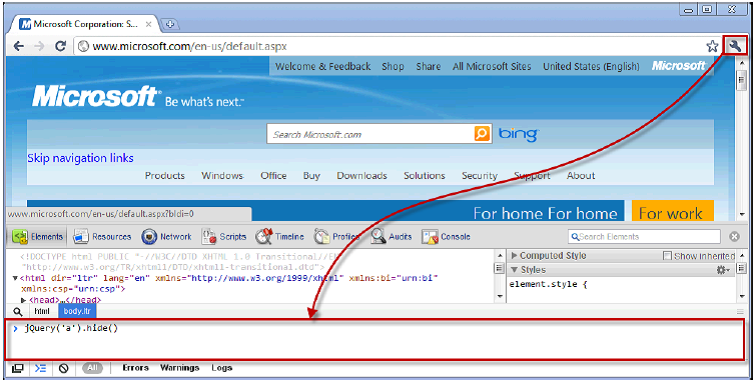Open All Microsoft Sites link

491,67
